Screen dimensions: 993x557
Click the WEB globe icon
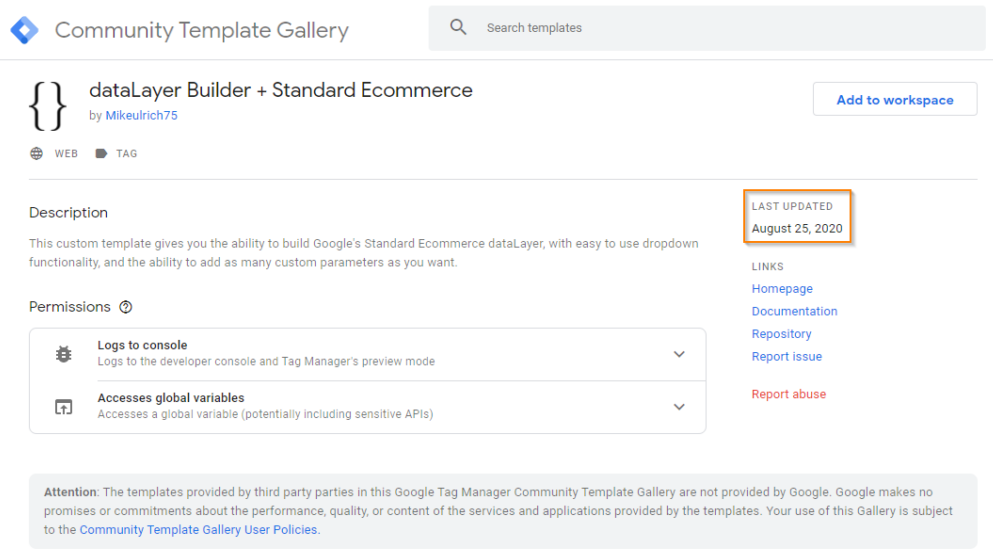tap(37, 154)
